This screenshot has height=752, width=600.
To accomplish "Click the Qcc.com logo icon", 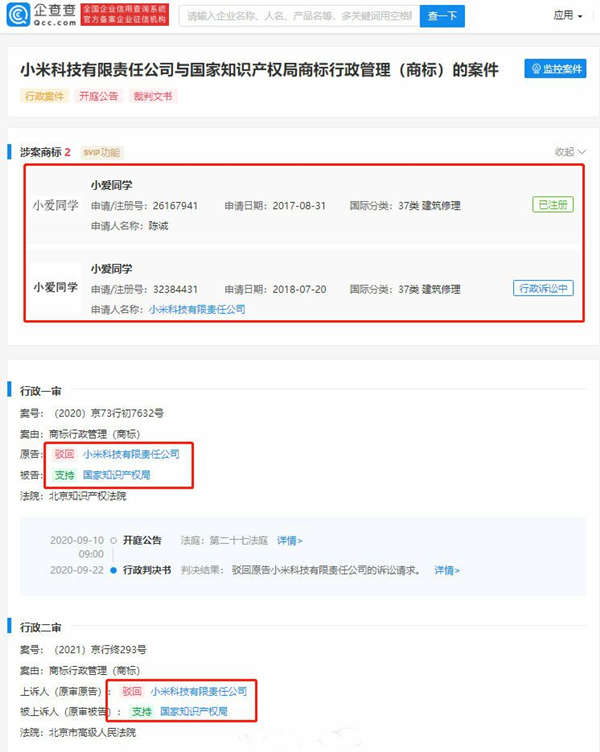I will point(19,14).
